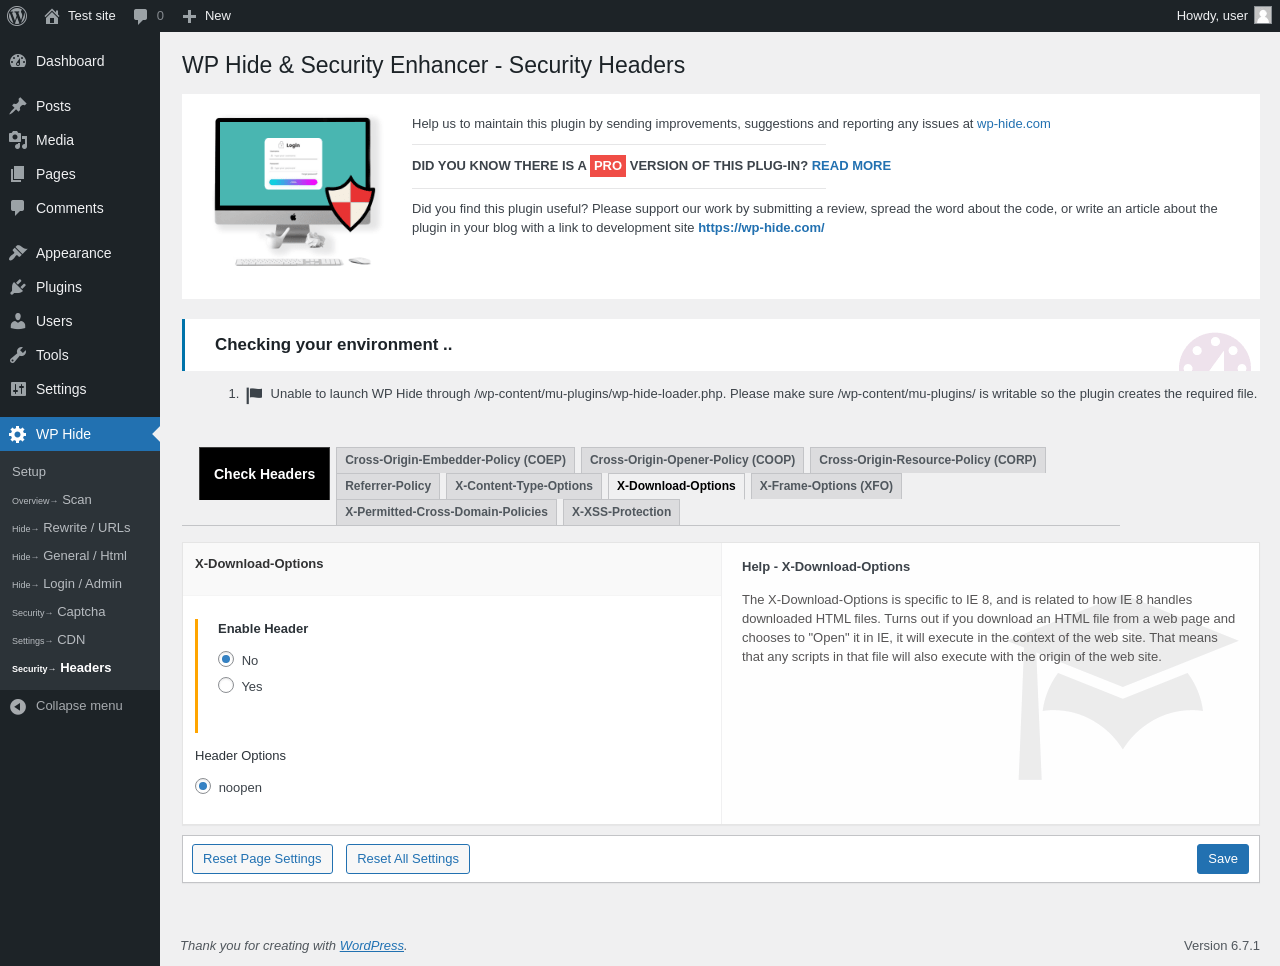
Task: Click the X-Download-Options panel heading
Action: [x=259, y=564]
